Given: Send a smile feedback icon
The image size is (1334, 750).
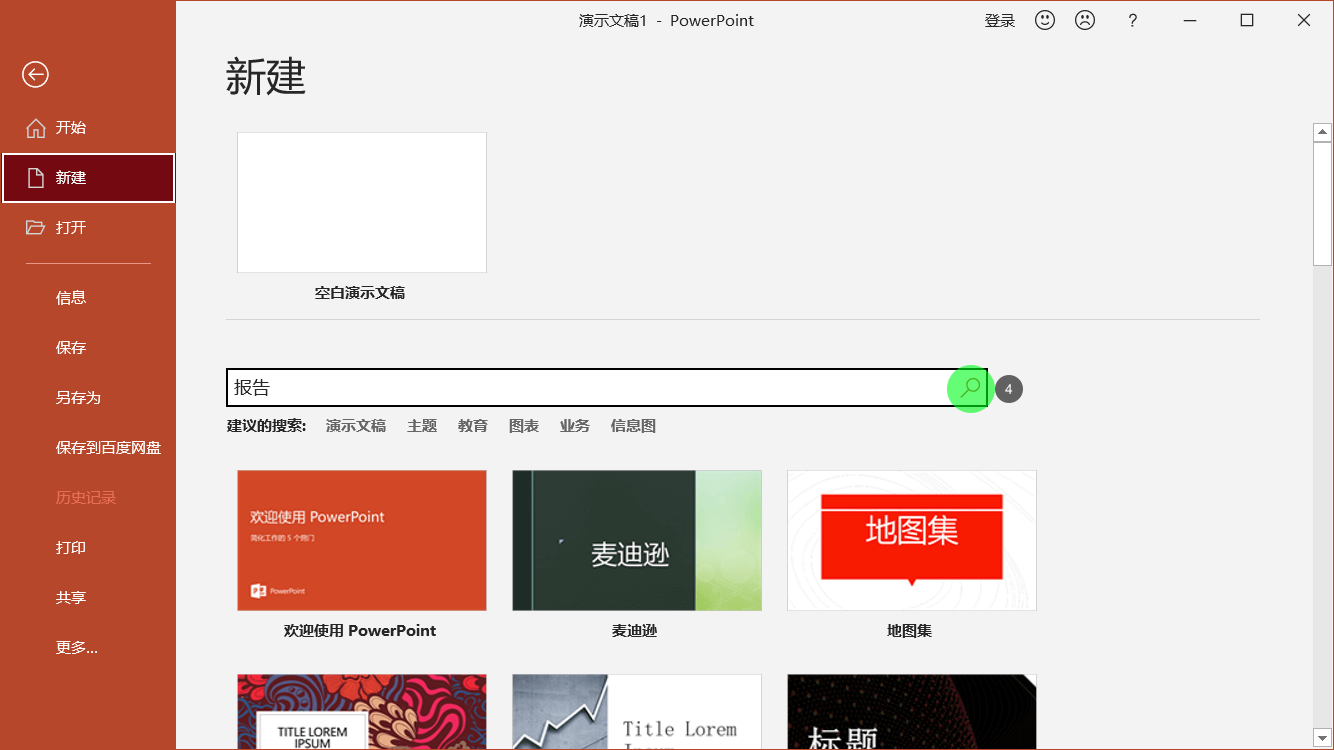Looking at the screenshot, I should (1045, 20).
